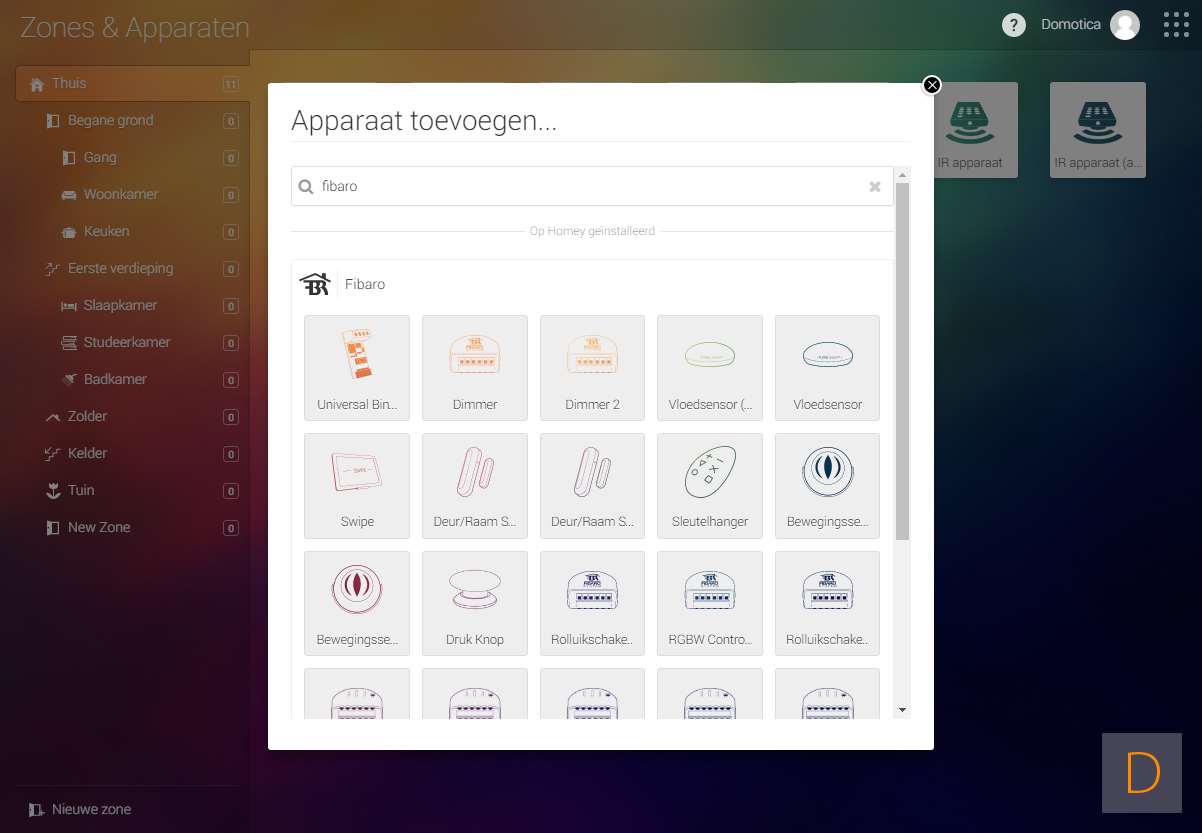Select the Swipe device tile
Image resolution: width=1202 pixels, height=833 pixels.
pyautogui.click(x=357, y=485)
